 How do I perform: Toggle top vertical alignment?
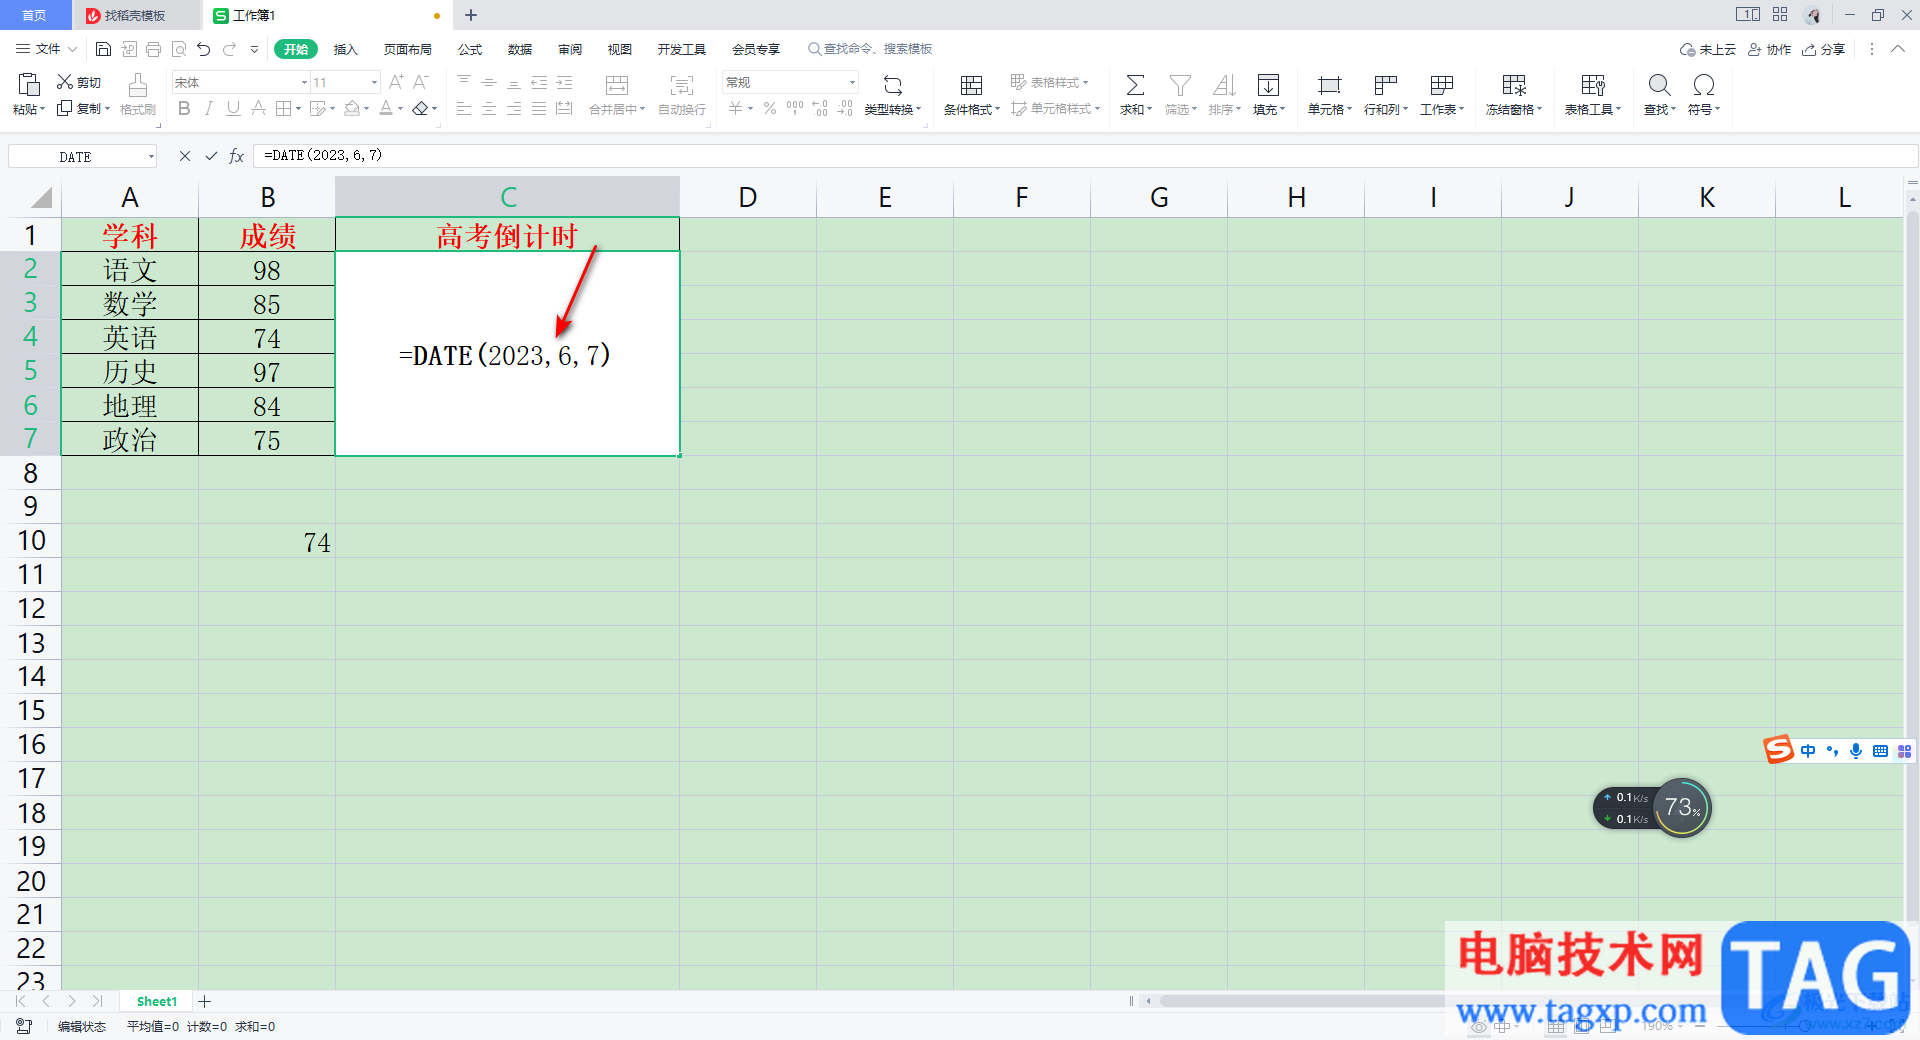click(x=464, y=82)
